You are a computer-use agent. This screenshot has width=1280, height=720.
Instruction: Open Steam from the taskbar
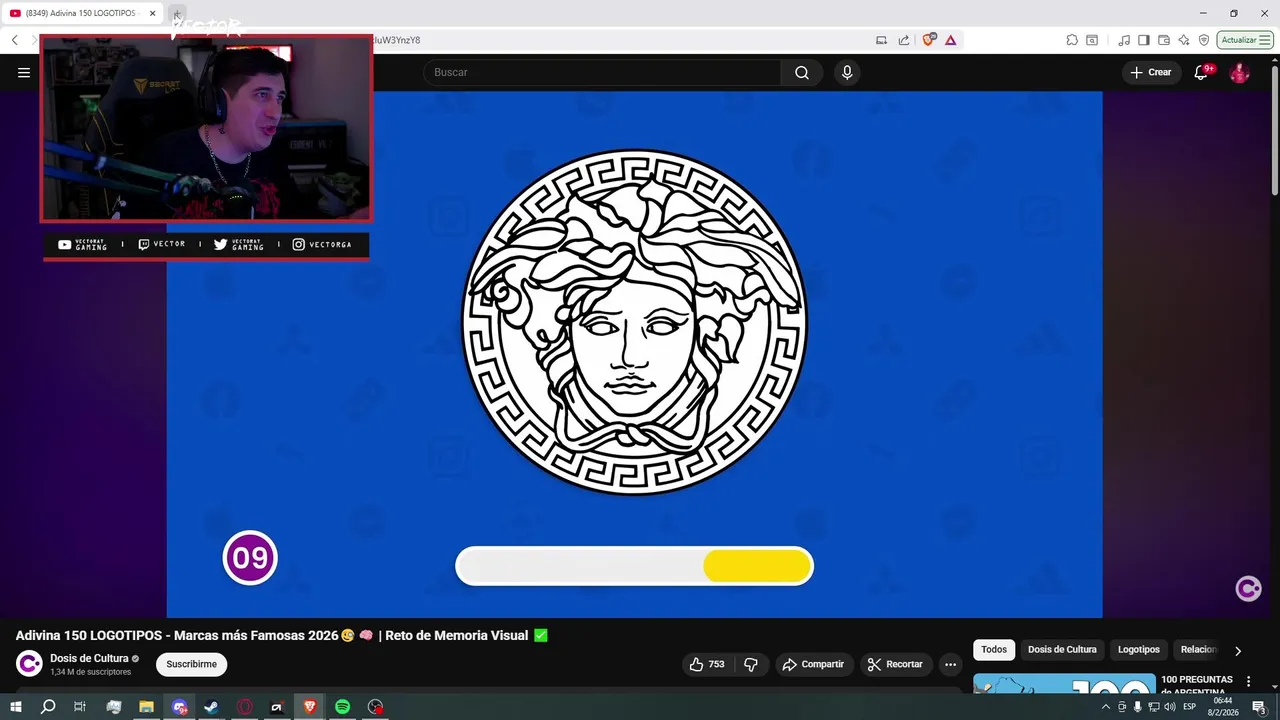[x=211, y=707]
